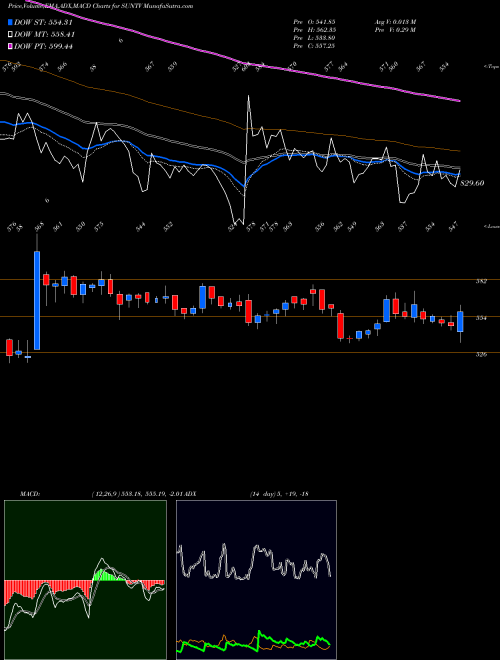Select the DOW PT 599.44 legend label
The height and width of the screenshot is (660, 500).
[43, 46]
